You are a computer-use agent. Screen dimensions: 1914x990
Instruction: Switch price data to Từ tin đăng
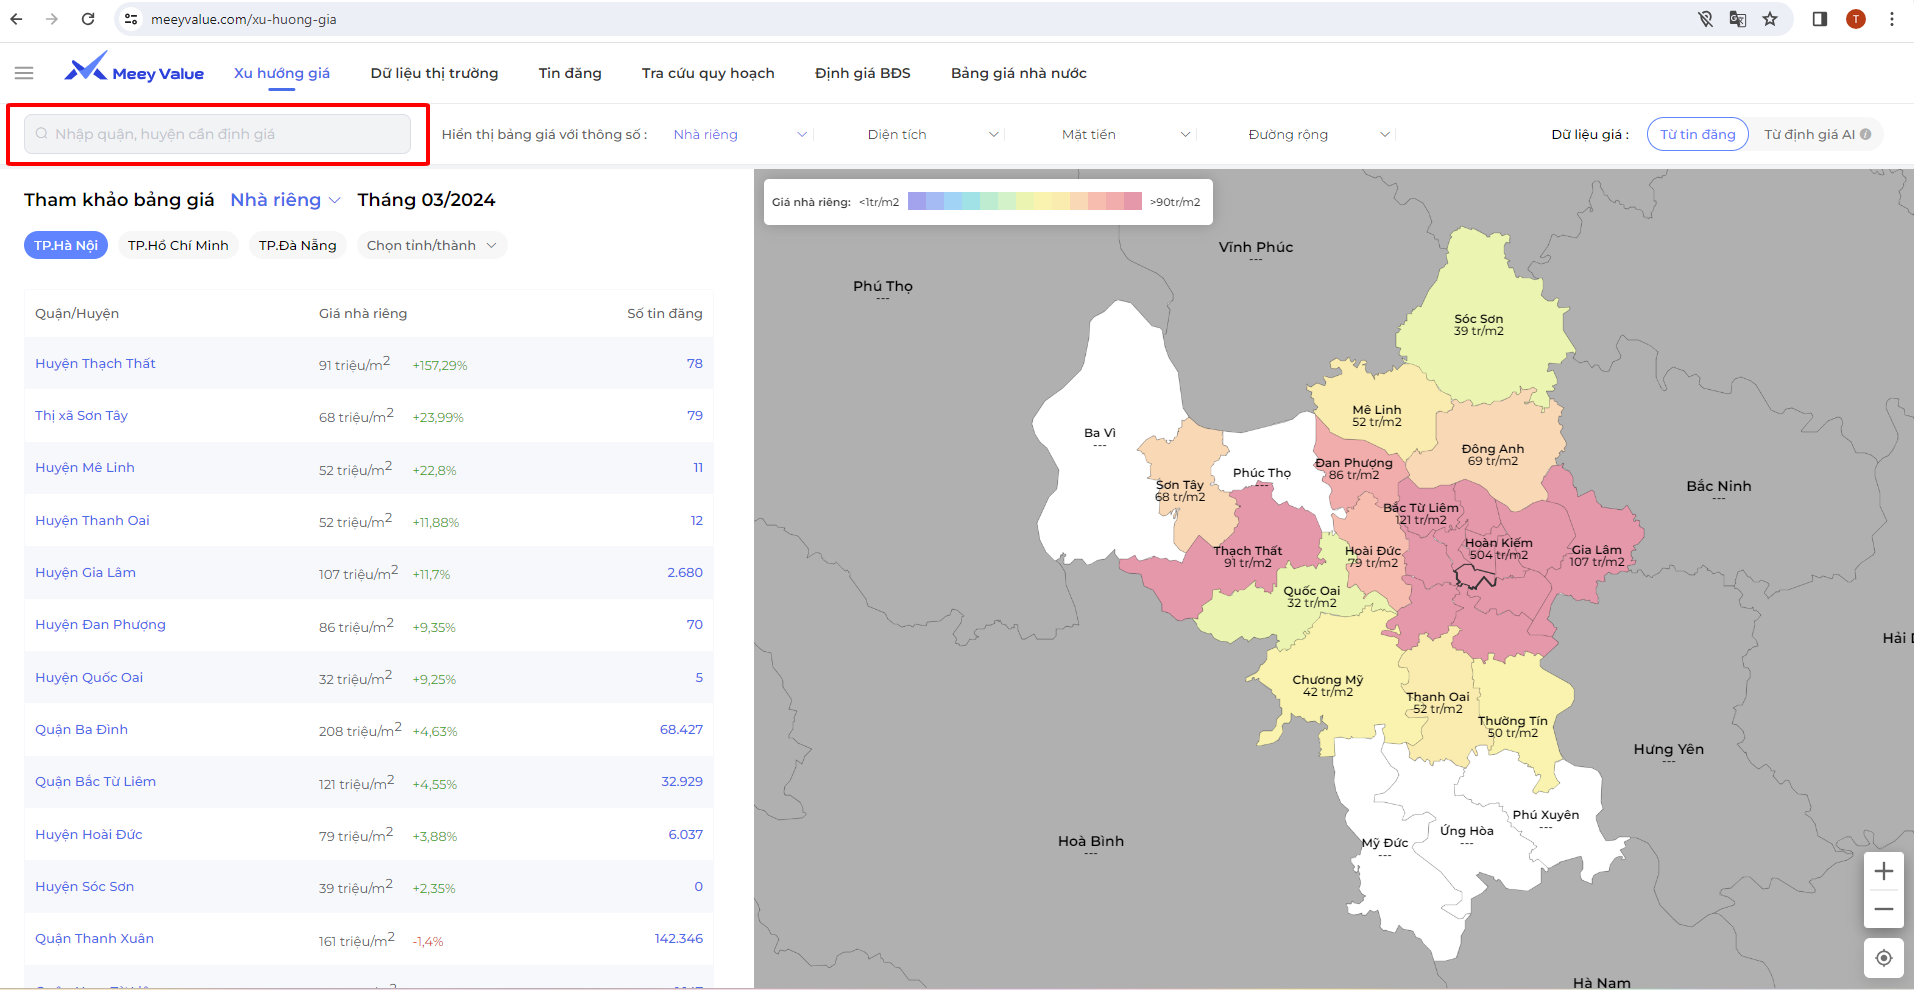coord(1697,134)
